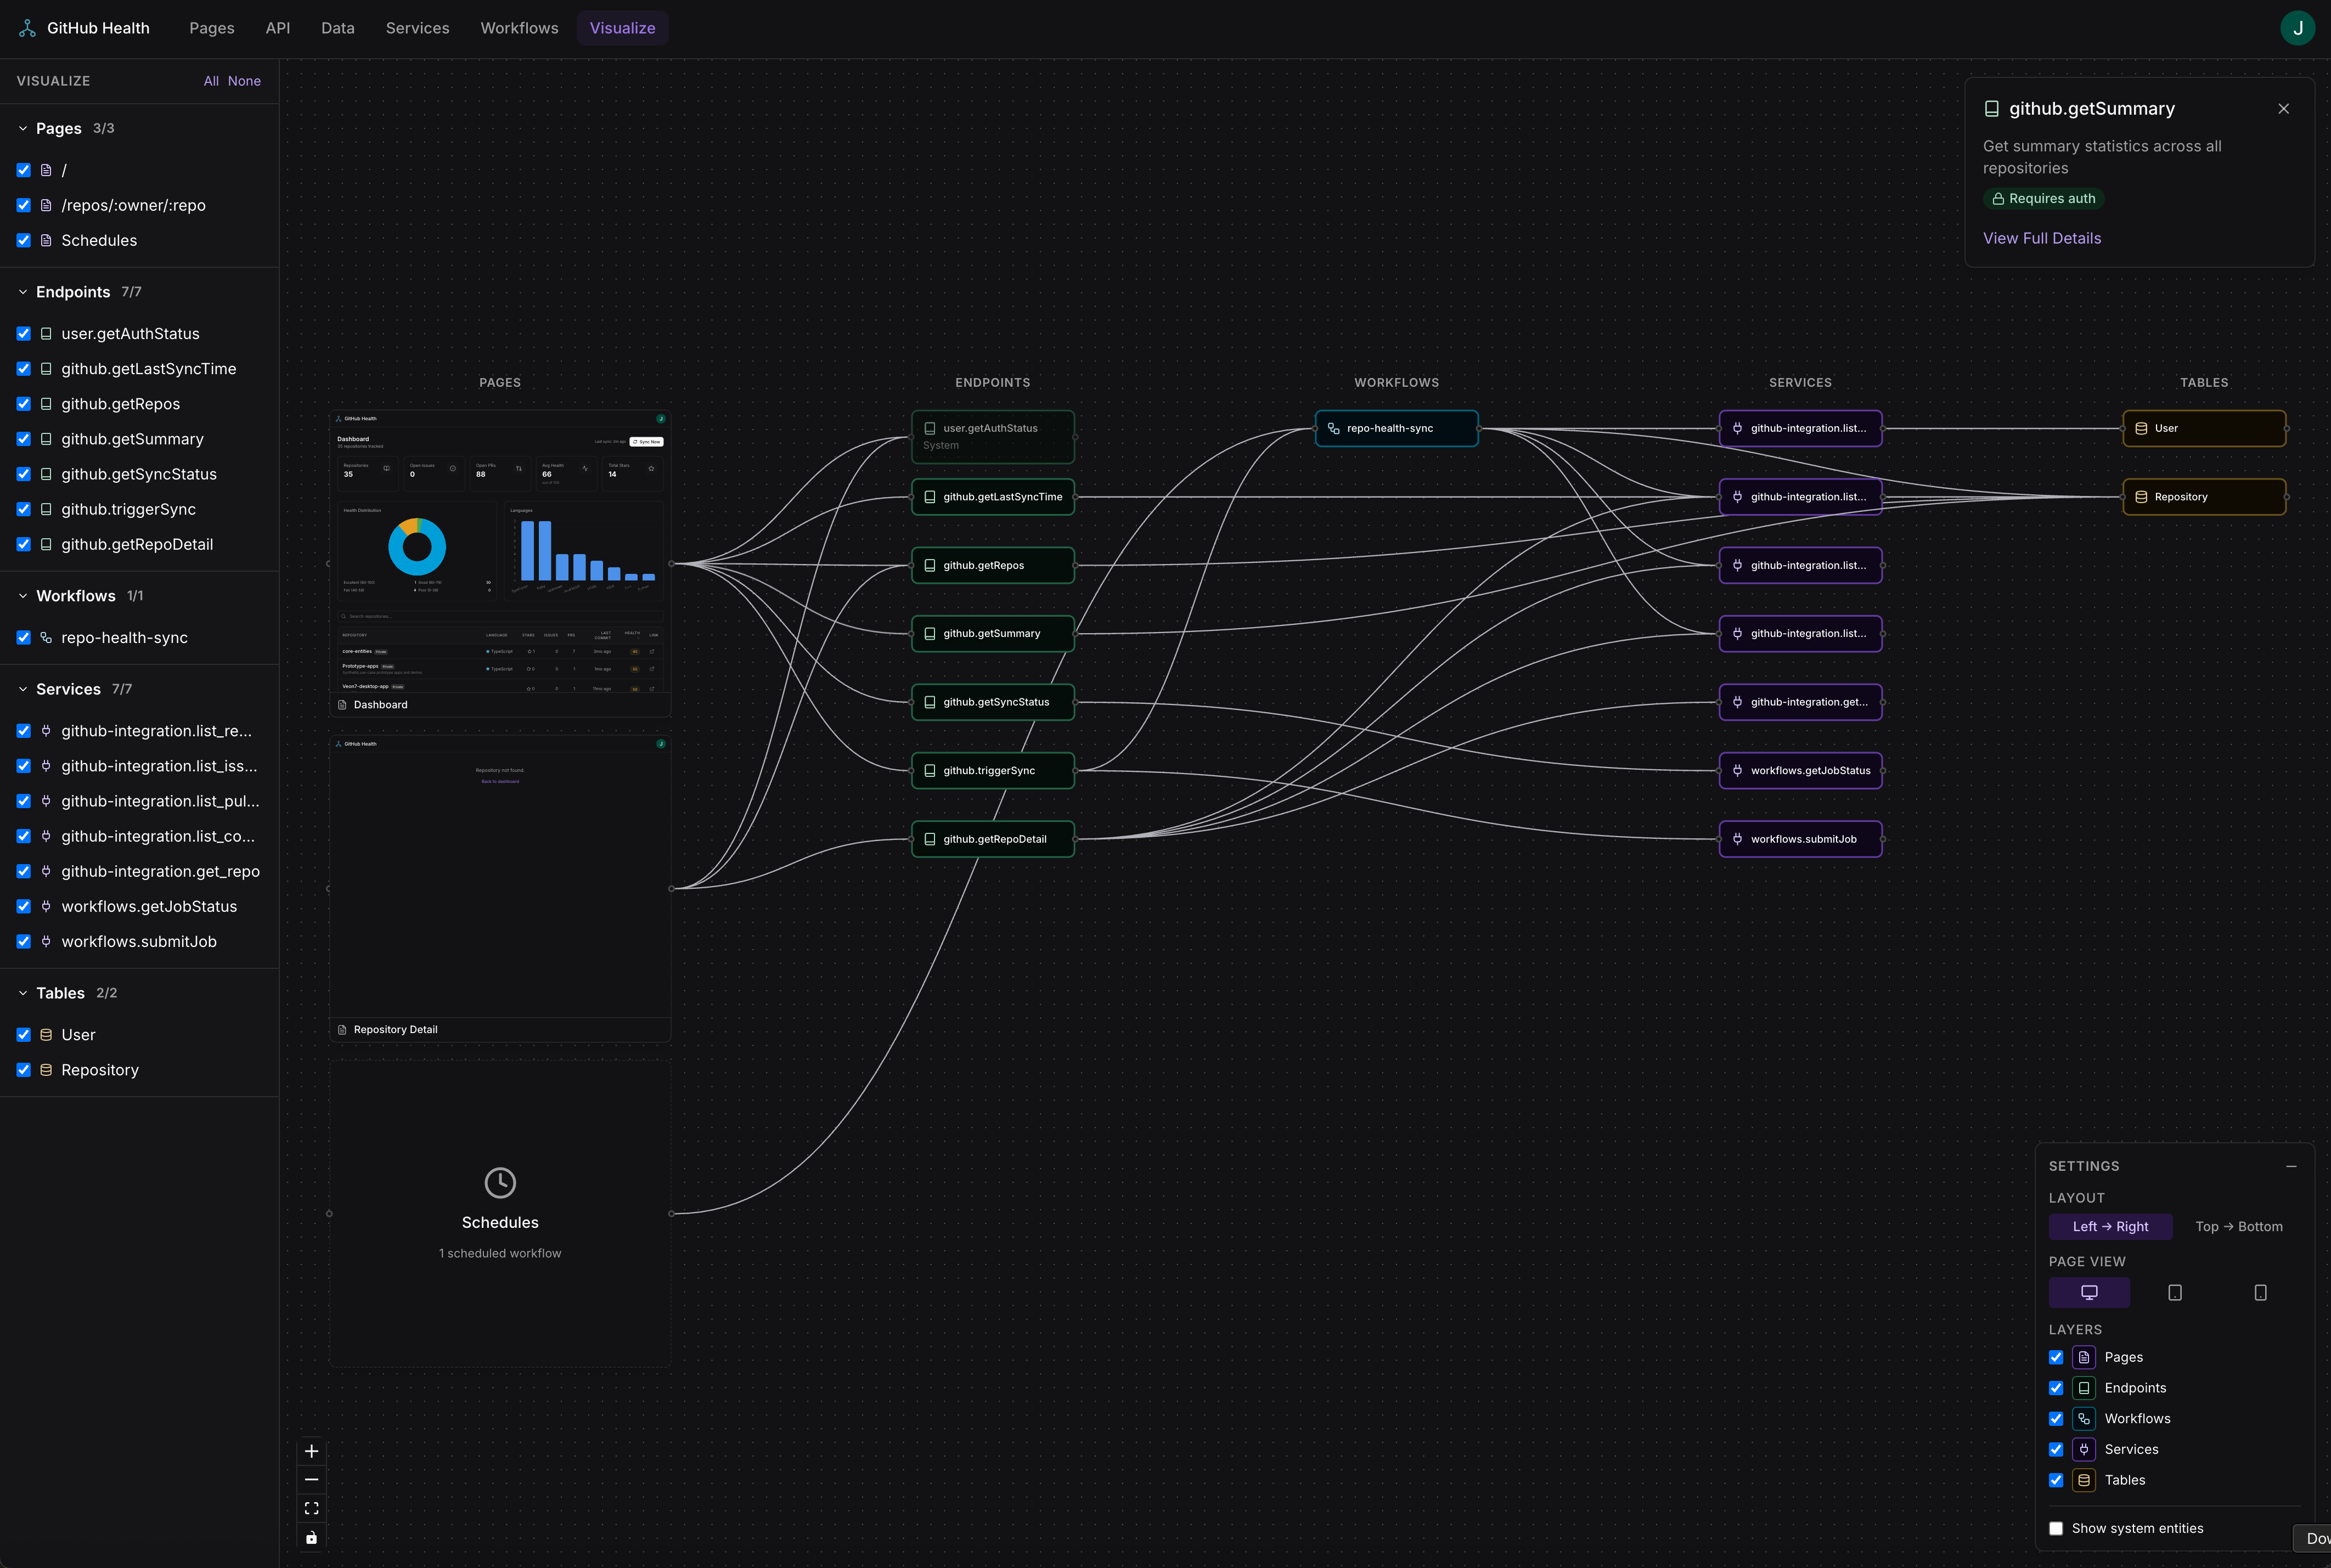Zoom in with the plus button
The image size is (2331, 1568).
pos(312,1451)
